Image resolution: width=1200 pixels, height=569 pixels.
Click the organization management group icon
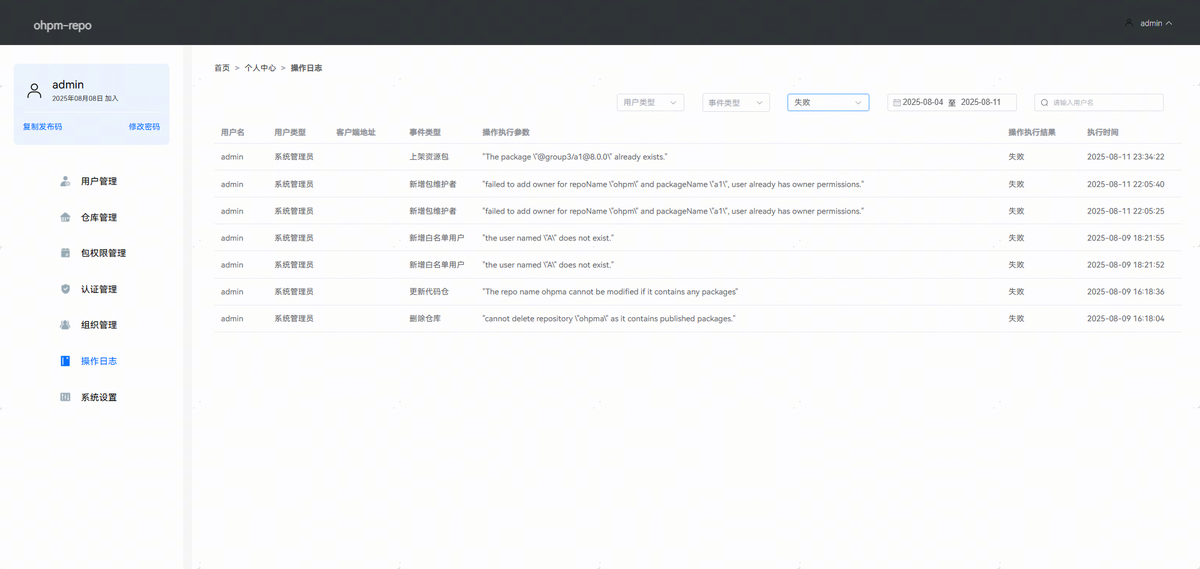[65, 325]
